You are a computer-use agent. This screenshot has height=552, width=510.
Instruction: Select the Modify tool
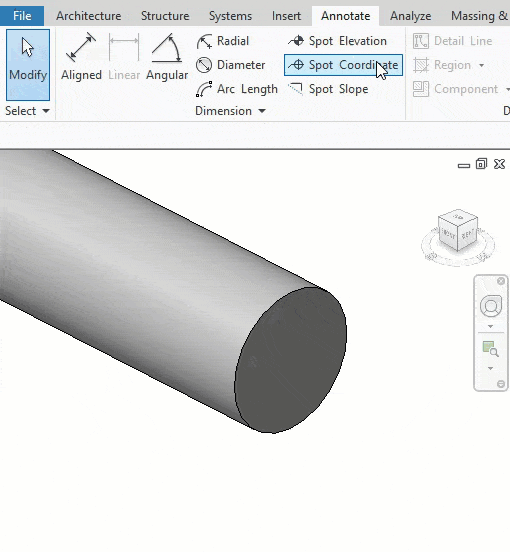click(28, 65)
